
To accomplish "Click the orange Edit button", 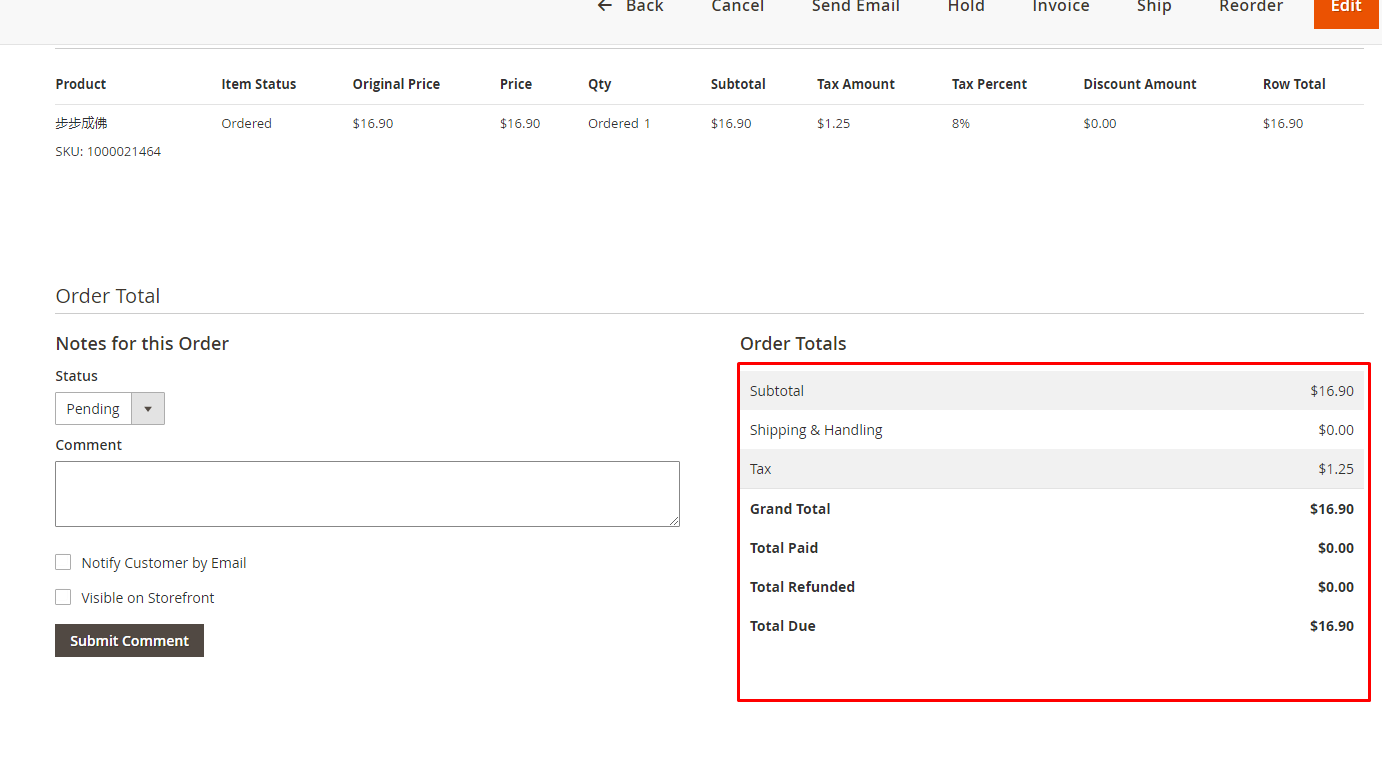I will pyautogui.click(x=1345, y=7).
